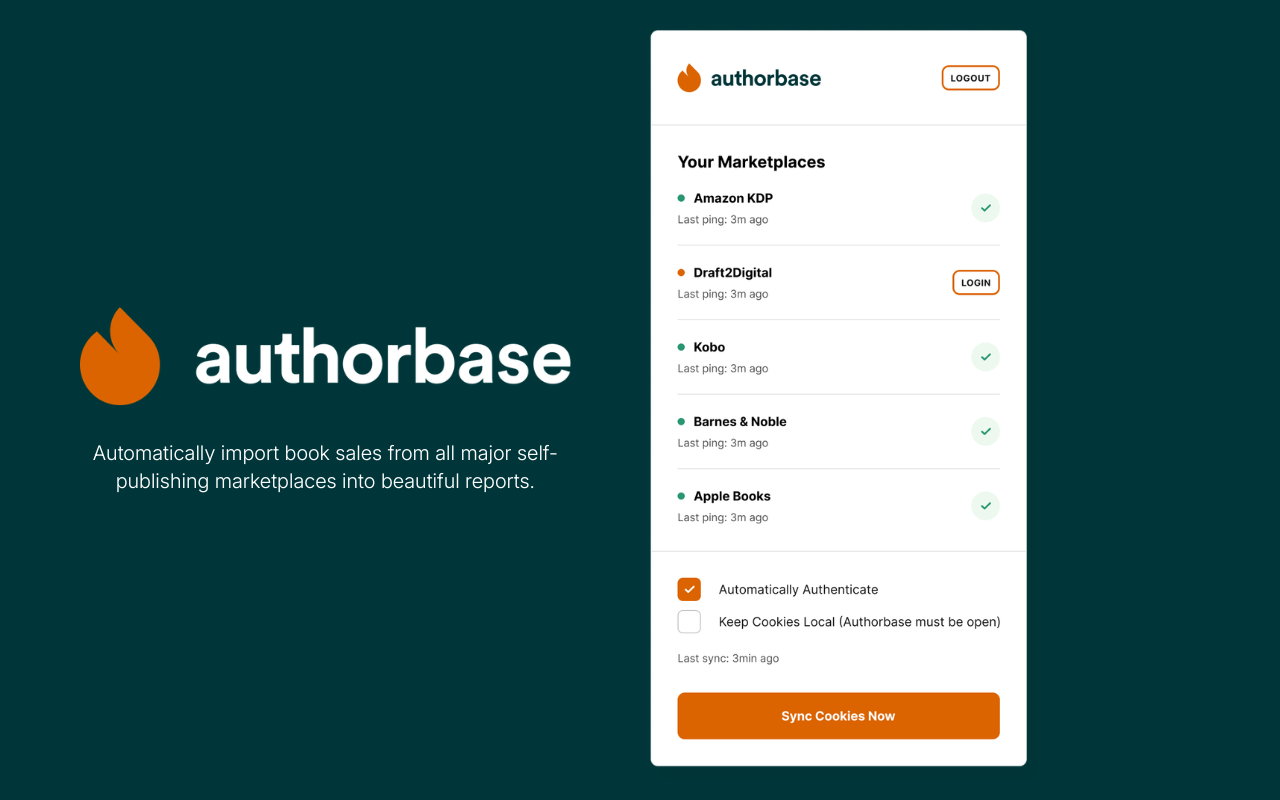1280x800 pixels.
Task: Click the Keep Cookies Local label text
Action: [x=859, y=622]
